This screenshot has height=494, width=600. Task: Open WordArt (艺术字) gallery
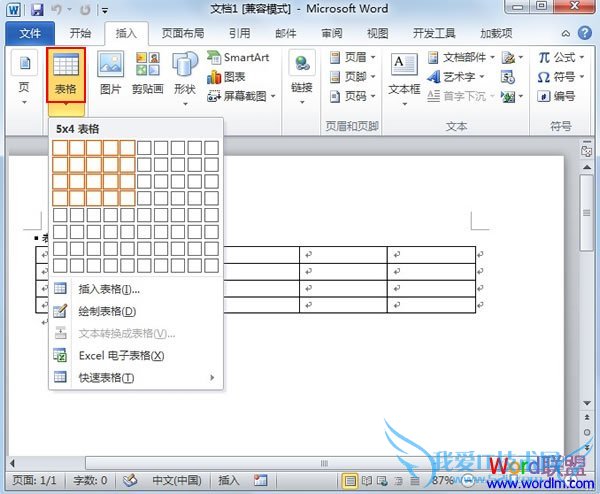[456, 77]
